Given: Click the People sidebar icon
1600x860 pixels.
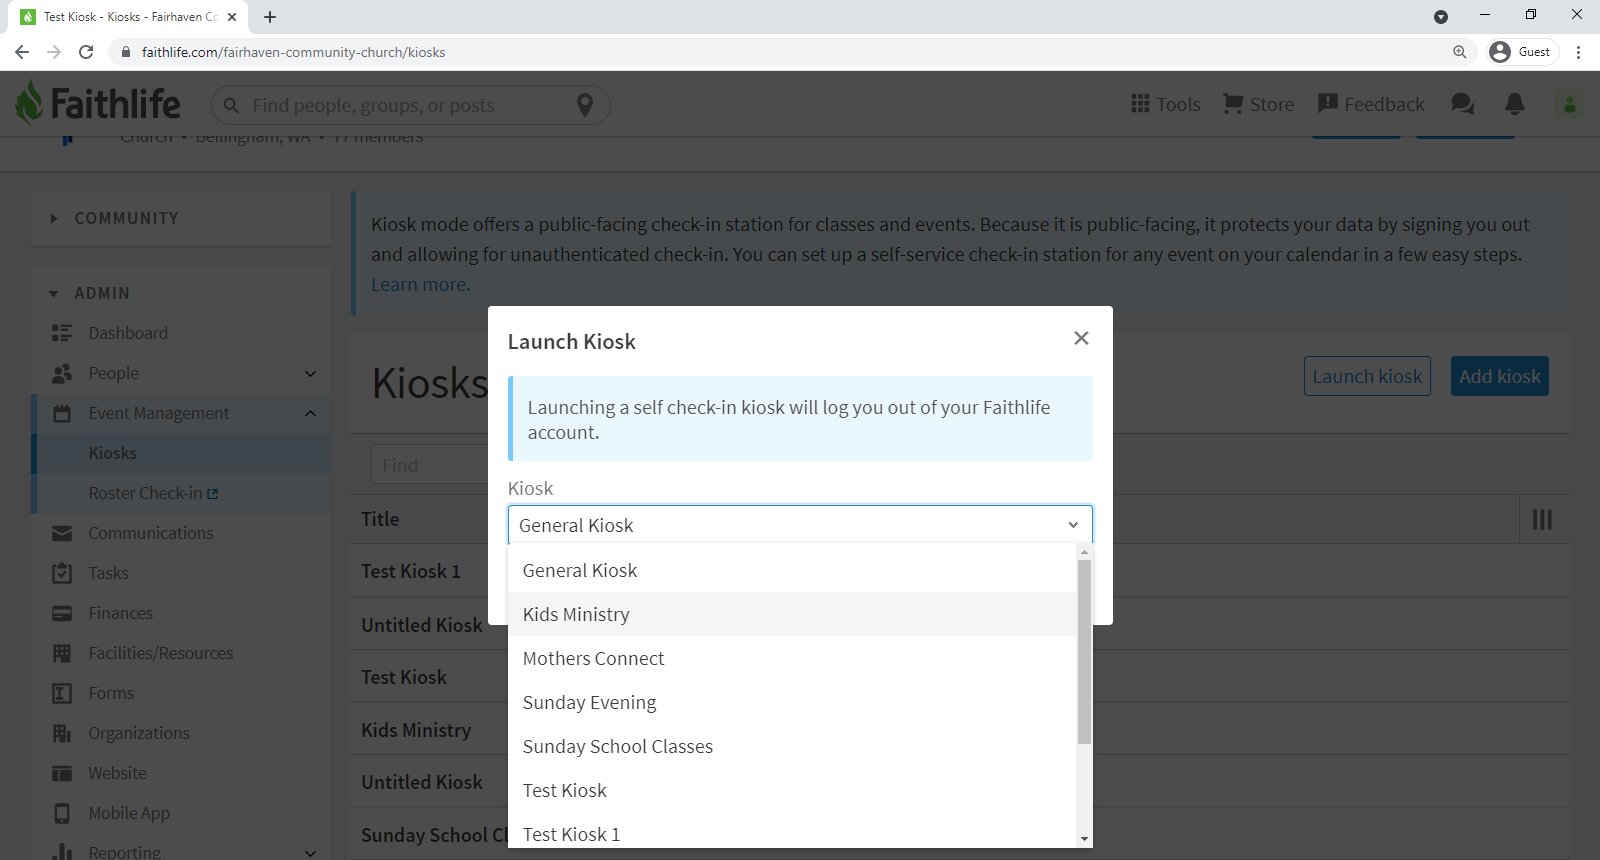Looking at the screenshot, I should [62, 373].
